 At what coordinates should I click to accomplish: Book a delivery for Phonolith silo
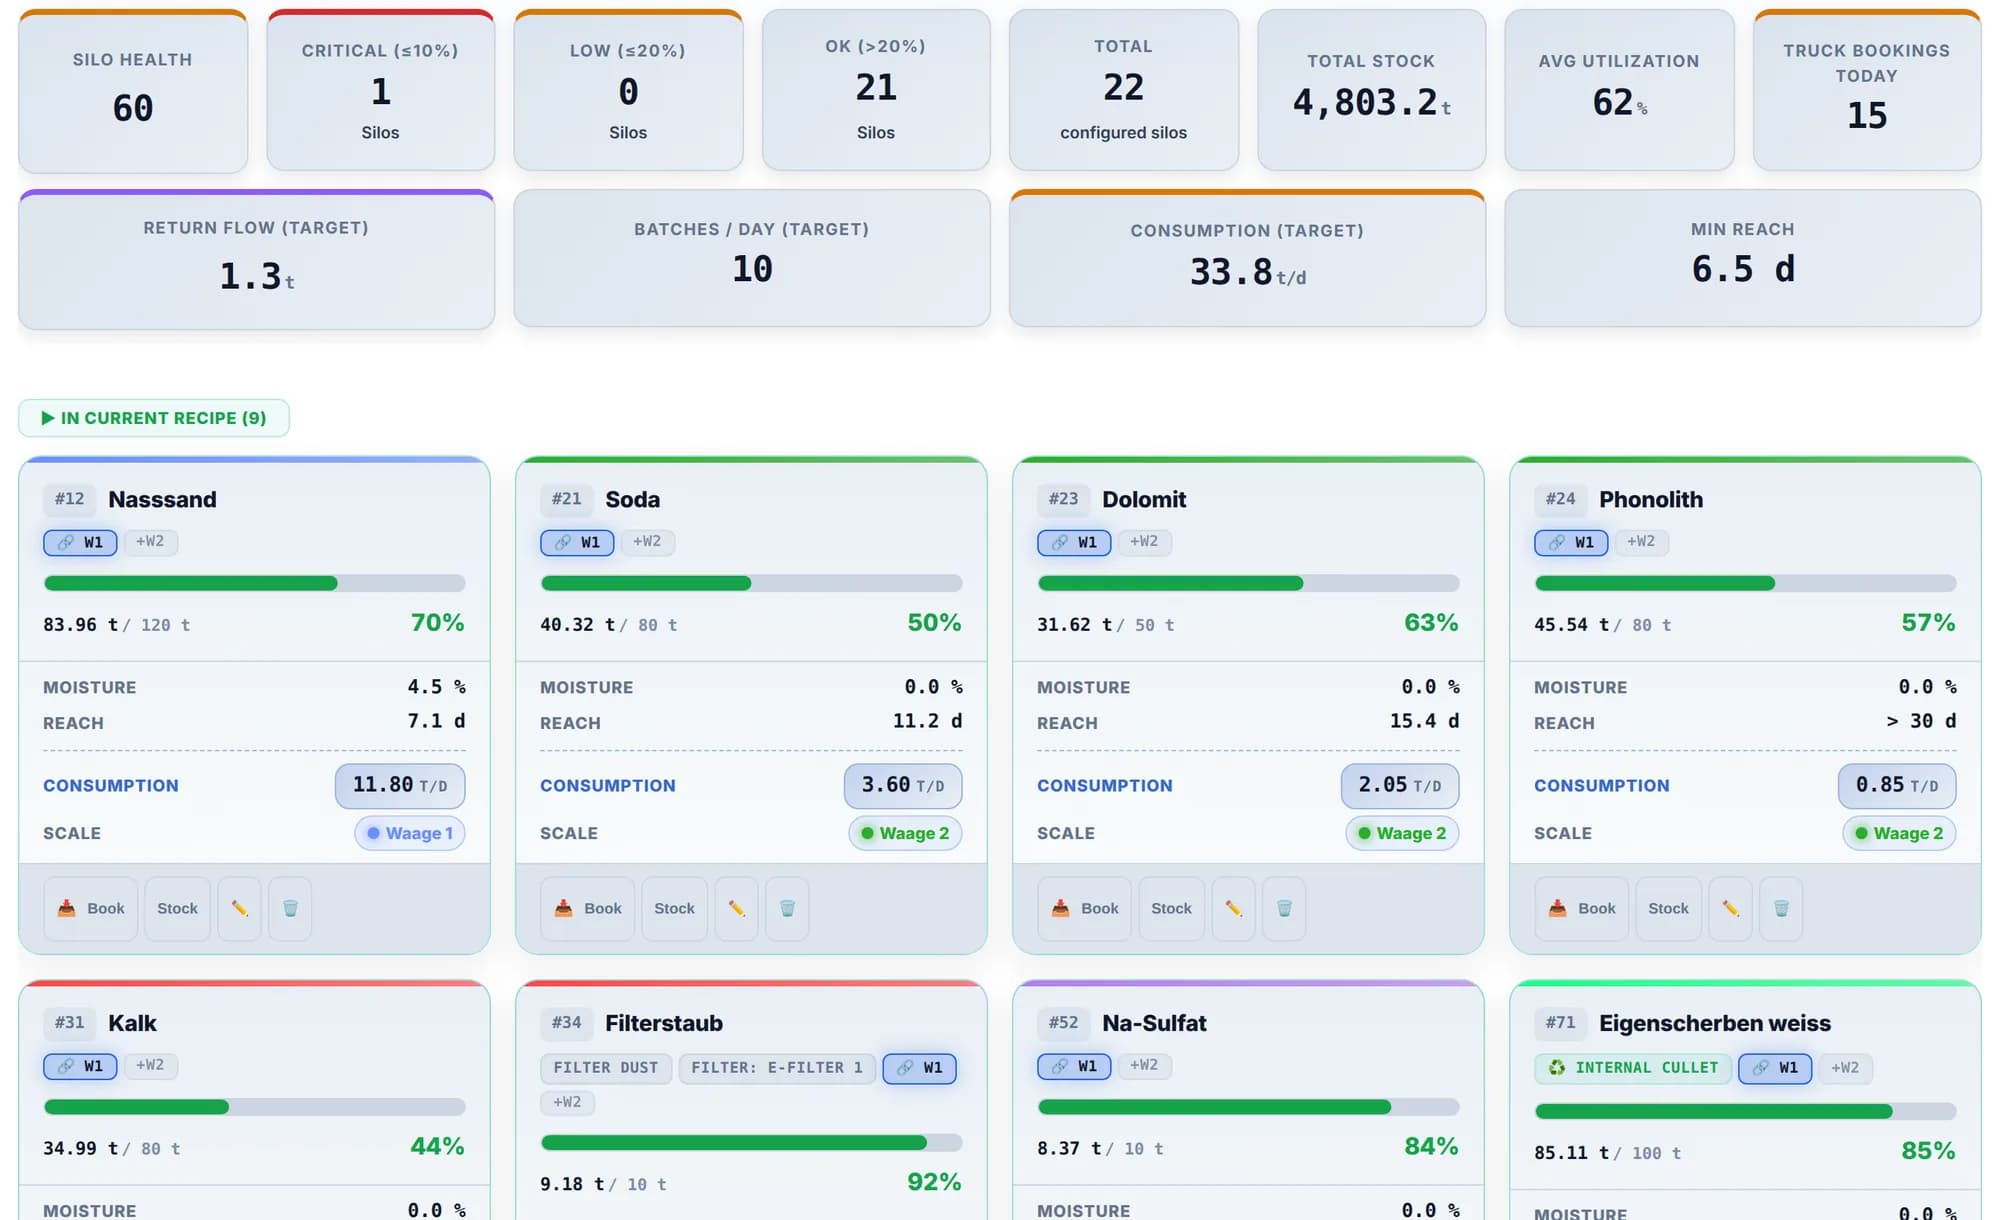[1582, 908]
